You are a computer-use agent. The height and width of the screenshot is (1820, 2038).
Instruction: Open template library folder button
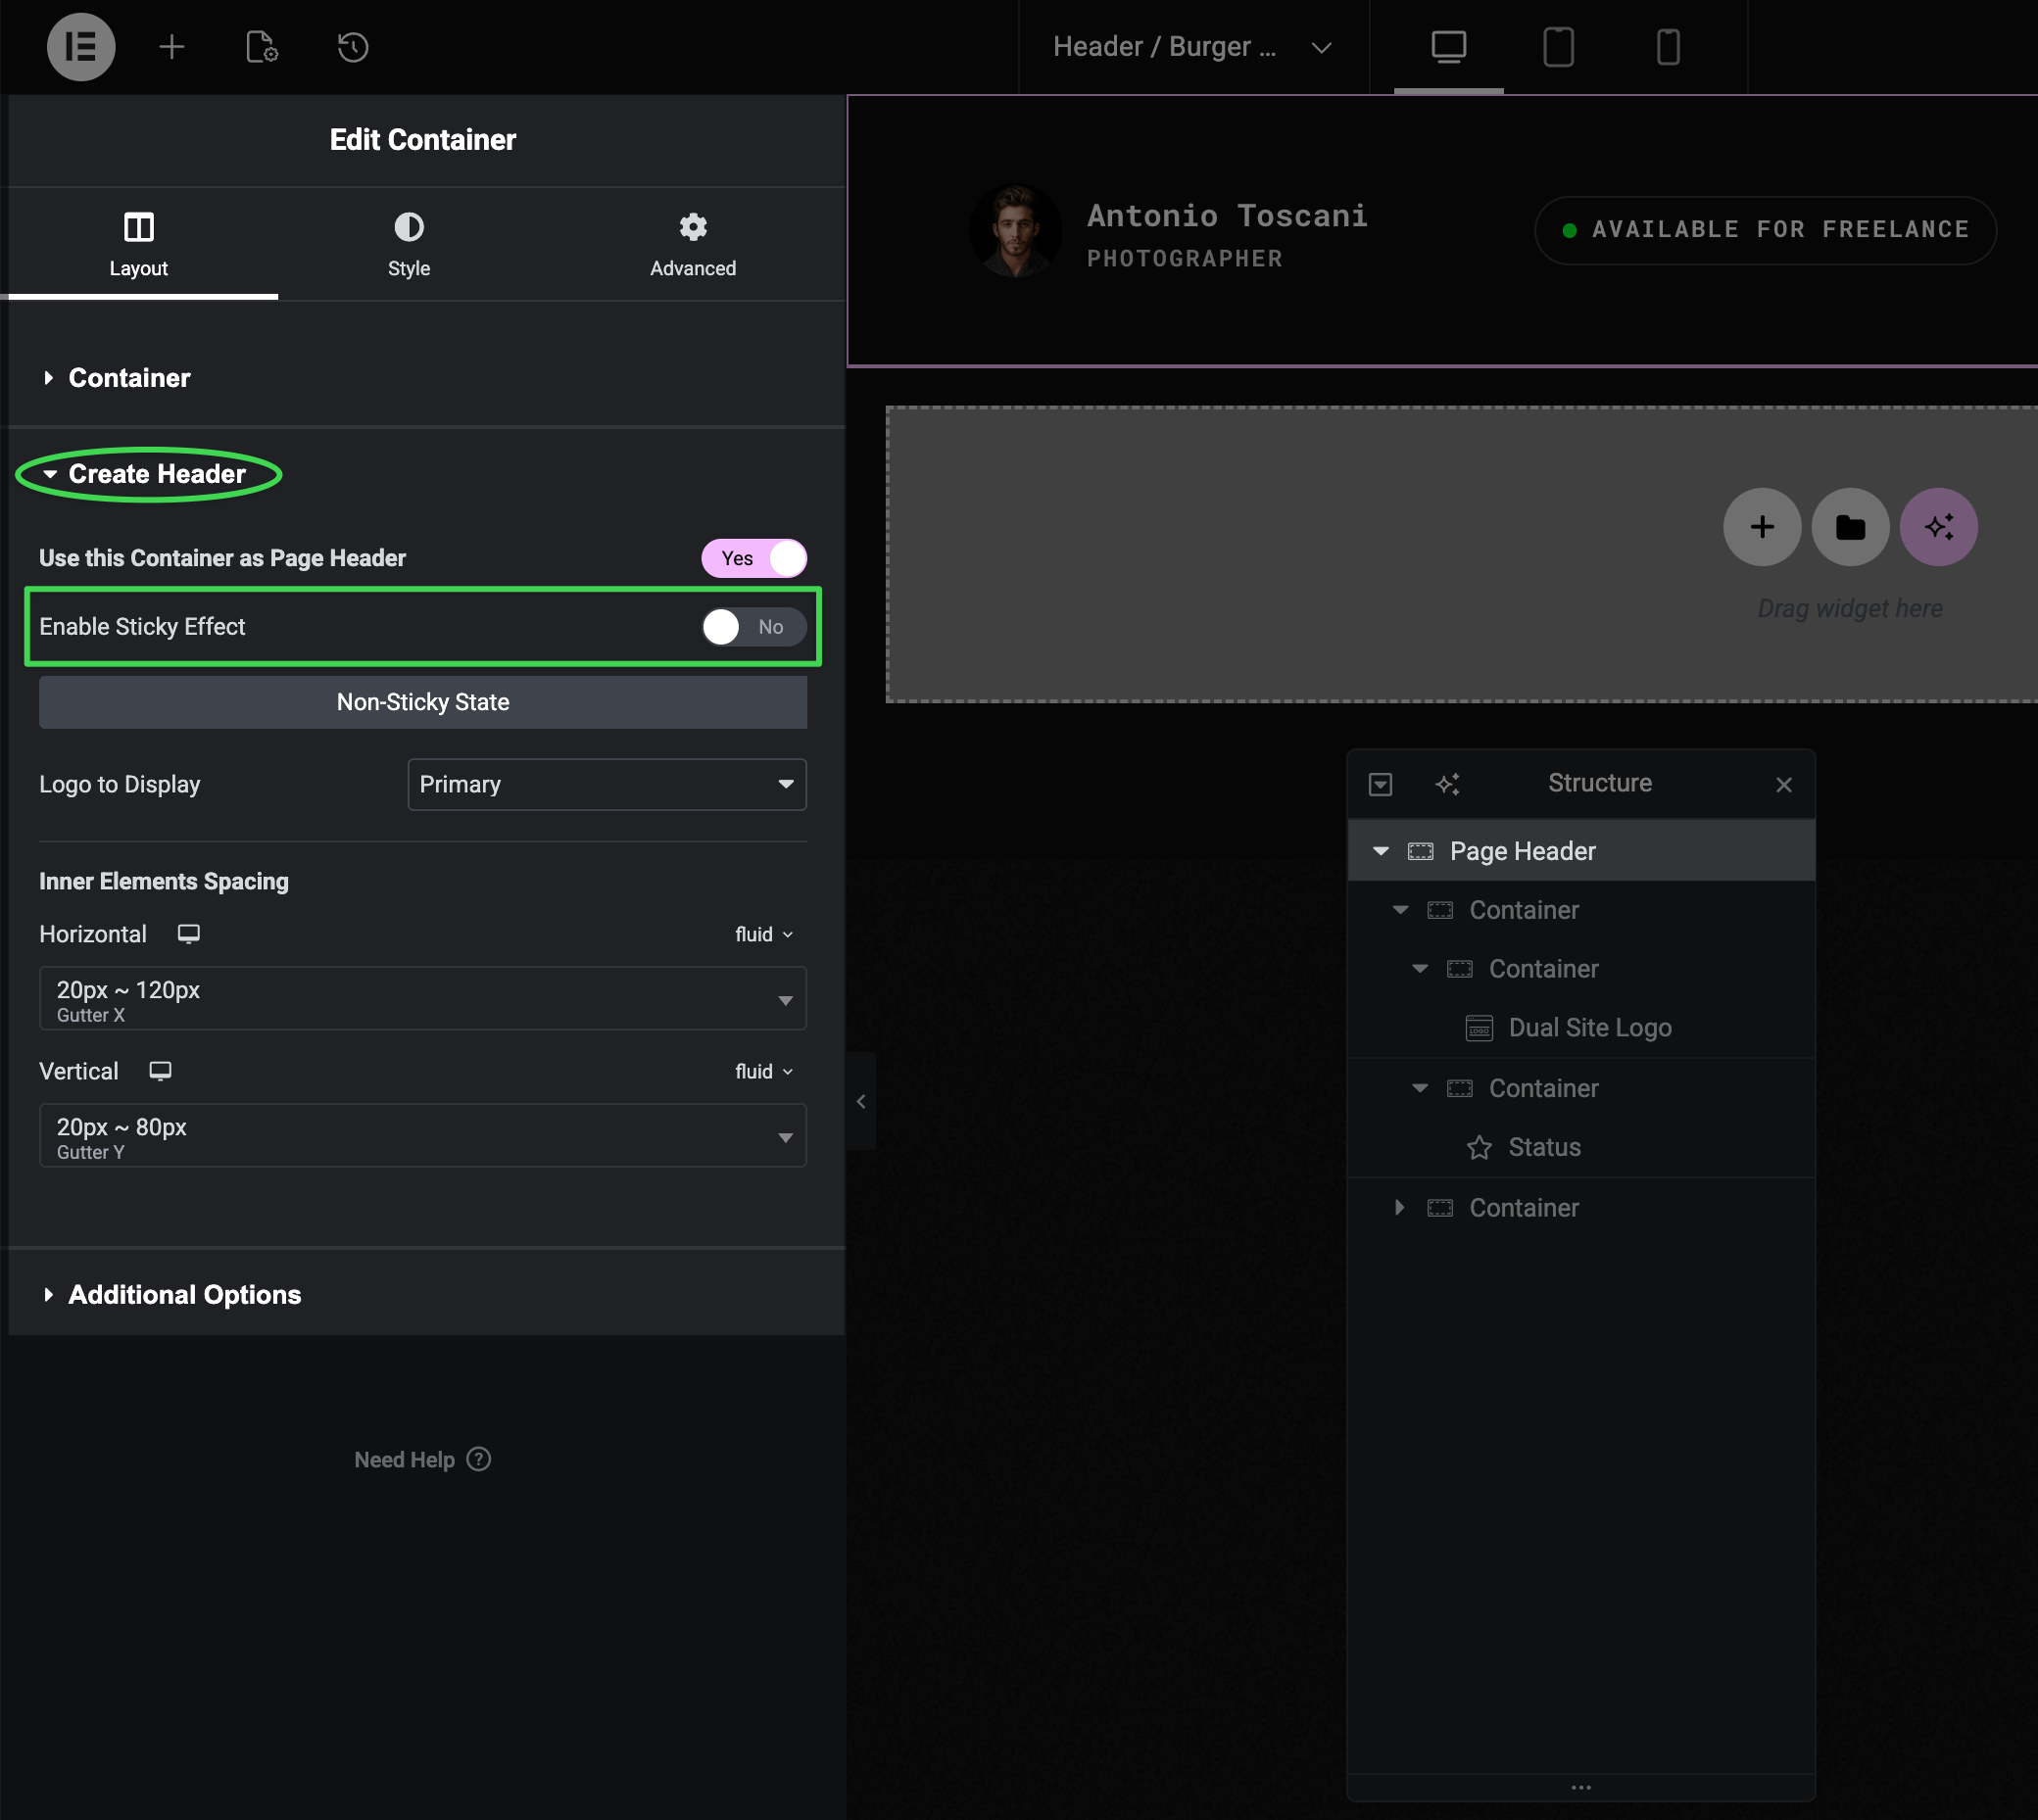pos(1850,527)
